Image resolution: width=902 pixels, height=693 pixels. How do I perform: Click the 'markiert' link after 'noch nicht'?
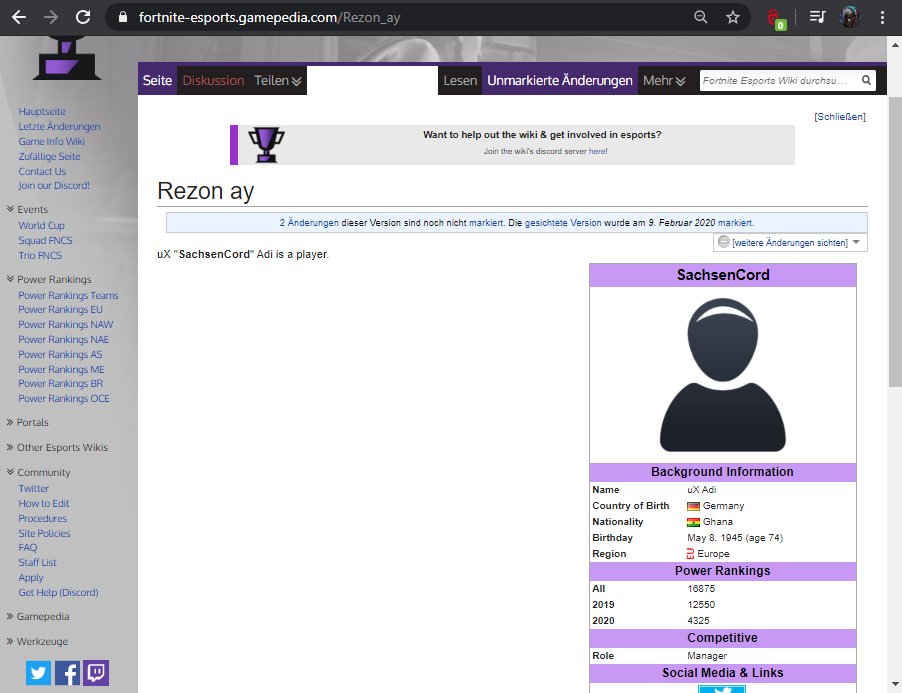click(486, 223)
